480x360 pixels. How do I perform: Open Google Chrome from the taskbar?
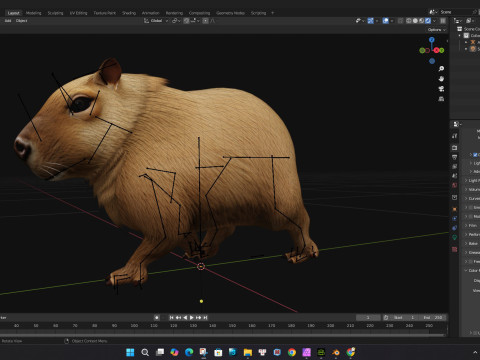pyautogui.click(x=292, y=352)
